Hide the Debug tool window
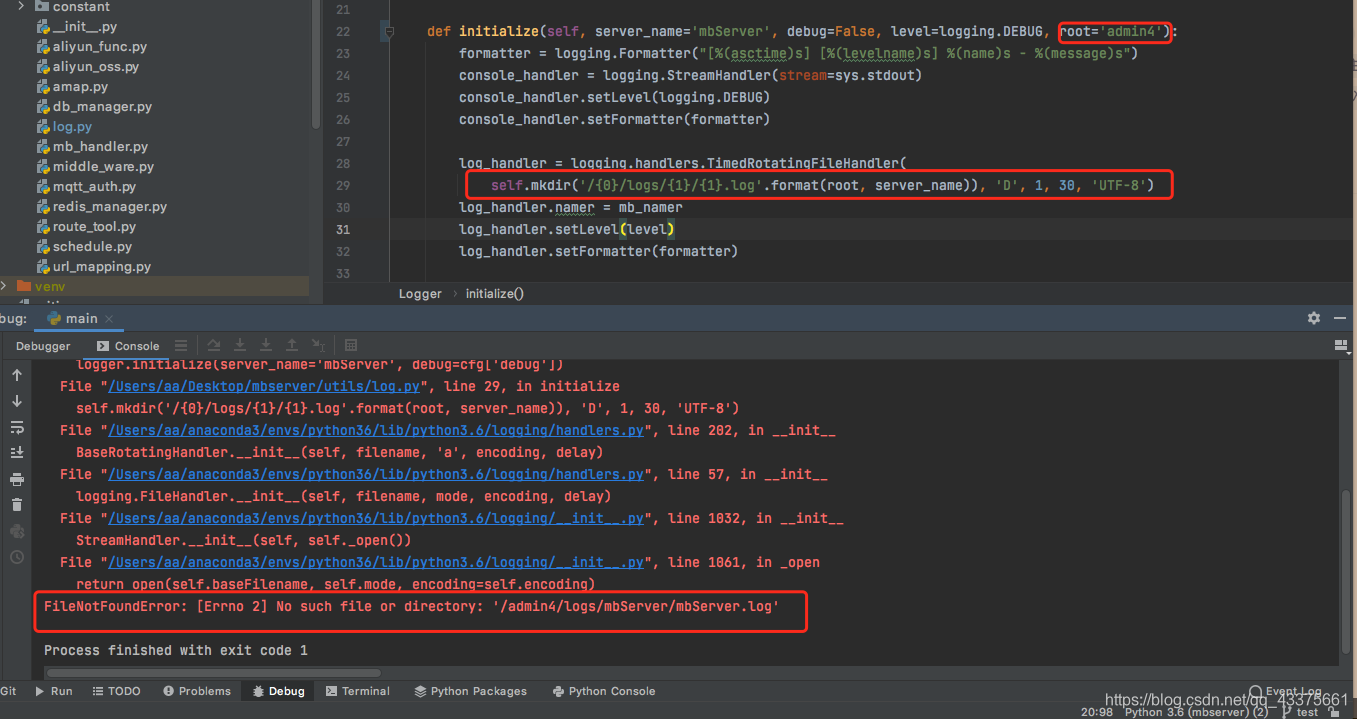 [x=1342, y=318]
